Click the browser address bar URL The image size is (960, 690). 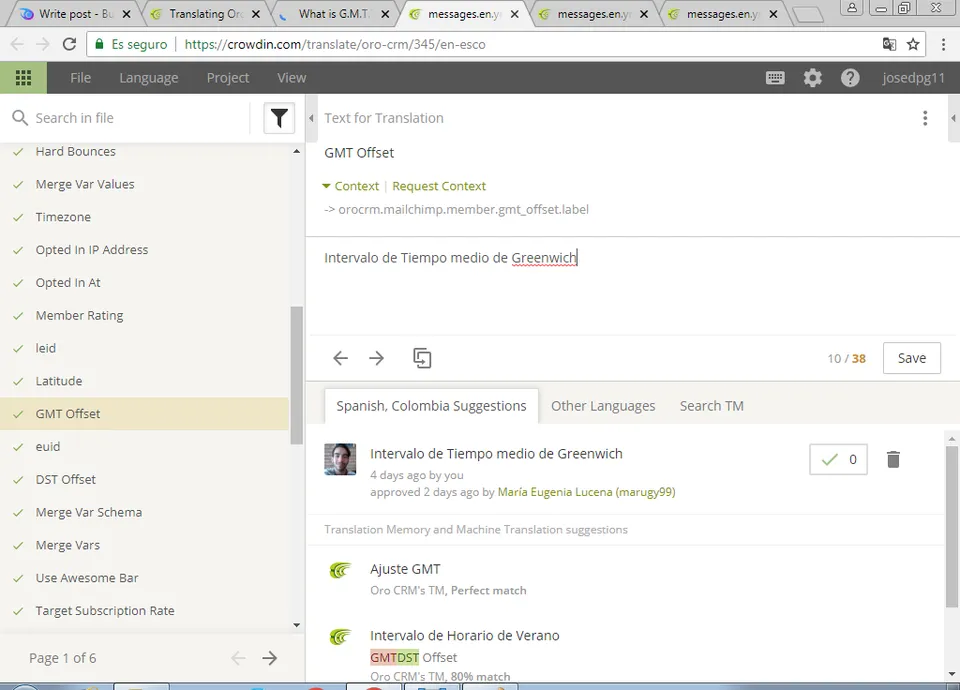(x=334, y=44)
